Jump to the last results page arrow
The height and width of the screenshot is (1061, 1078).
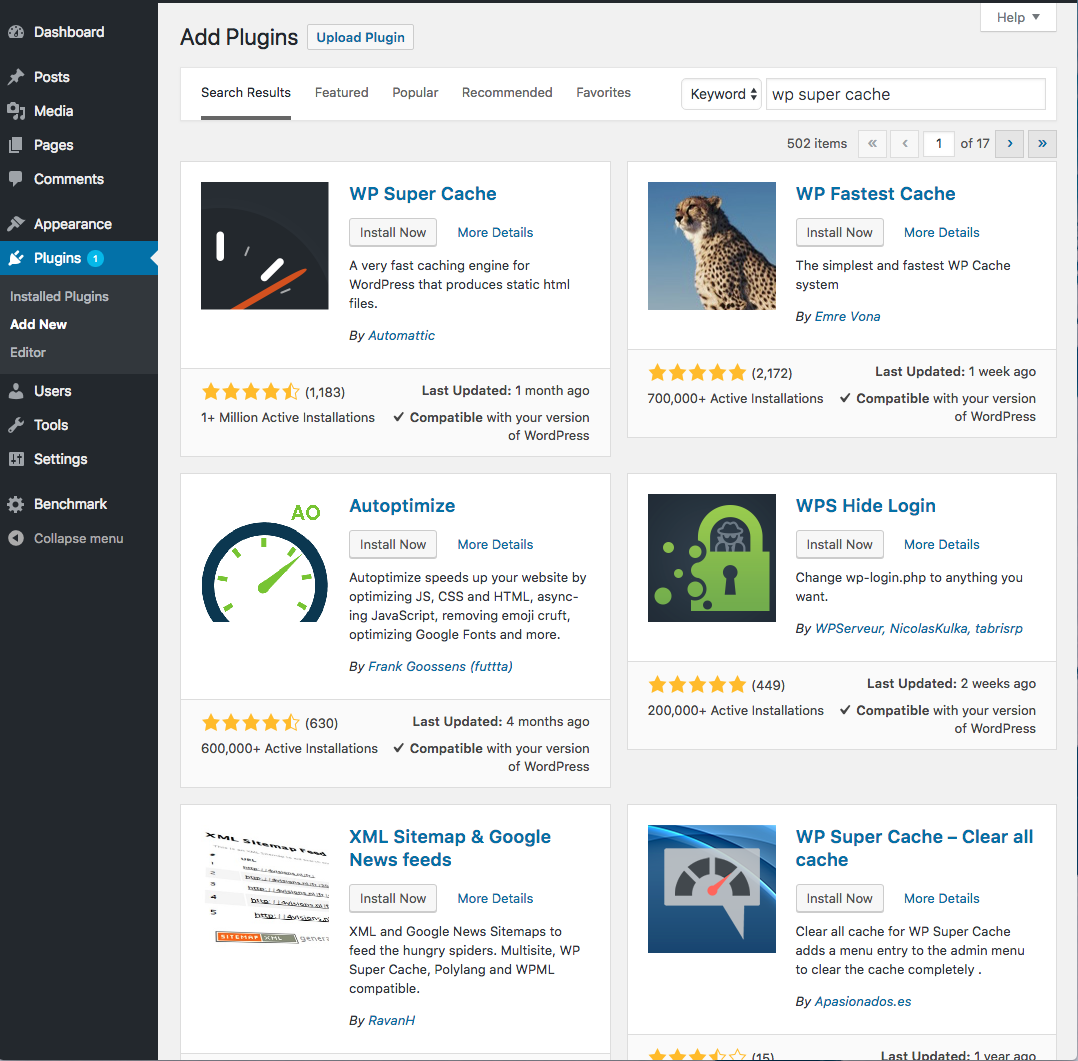point(1042,144)
